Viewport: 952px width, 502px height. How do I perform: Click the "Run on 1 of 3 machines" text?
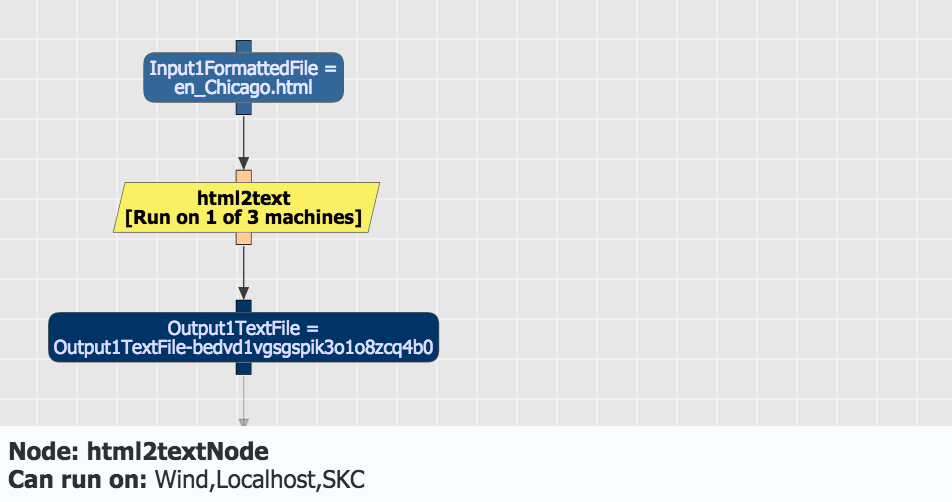tap(243, 217)
